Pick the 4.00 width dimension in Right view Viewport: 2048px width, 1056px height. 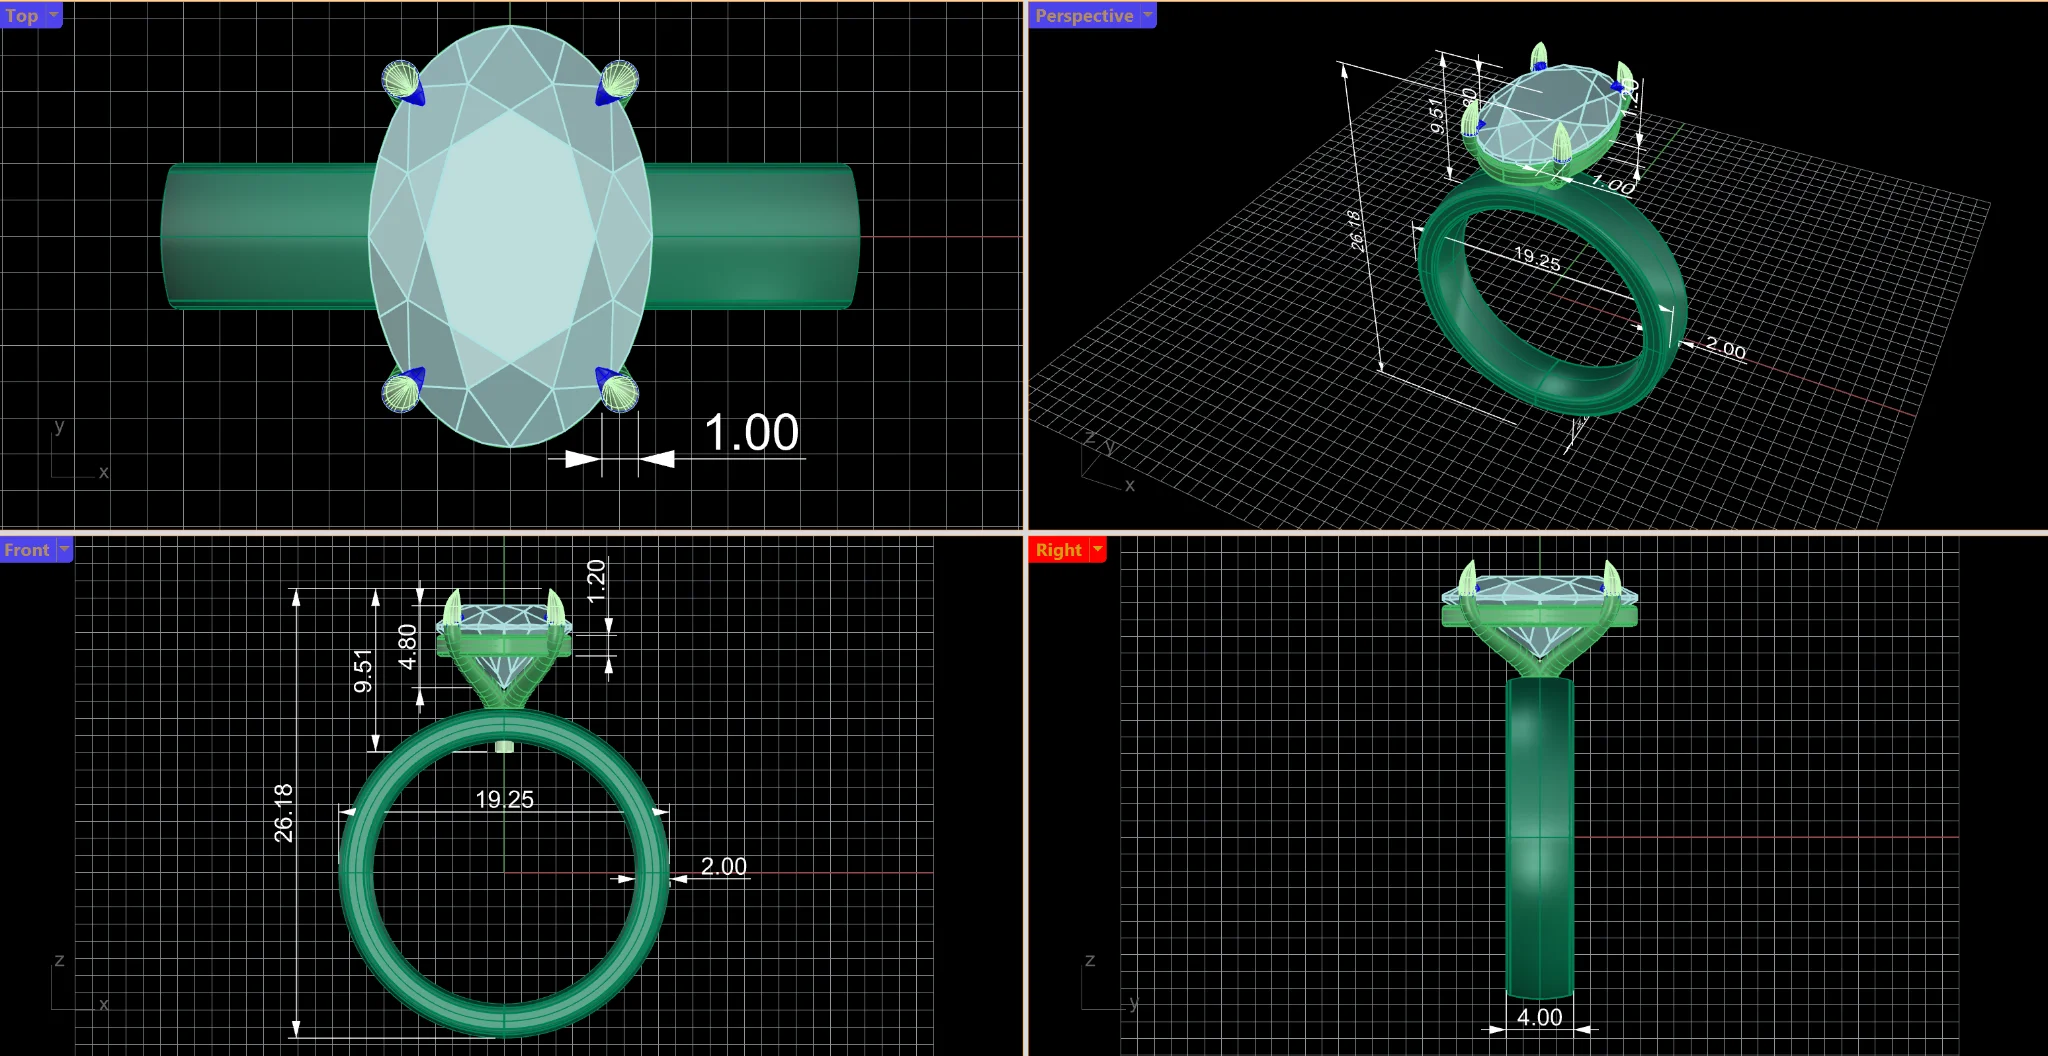(x=1539, y=1017)
